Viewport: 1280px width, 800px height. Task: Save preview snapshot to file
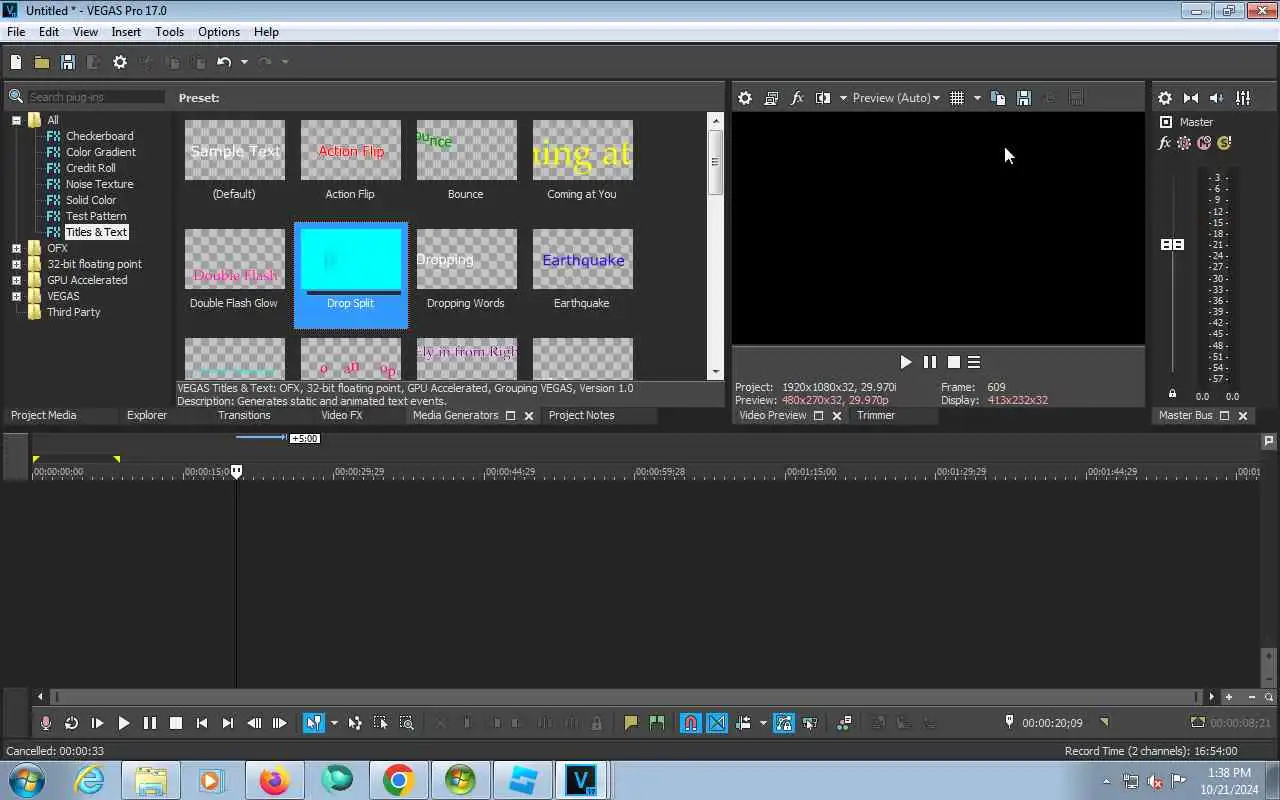coord(1024,98)
